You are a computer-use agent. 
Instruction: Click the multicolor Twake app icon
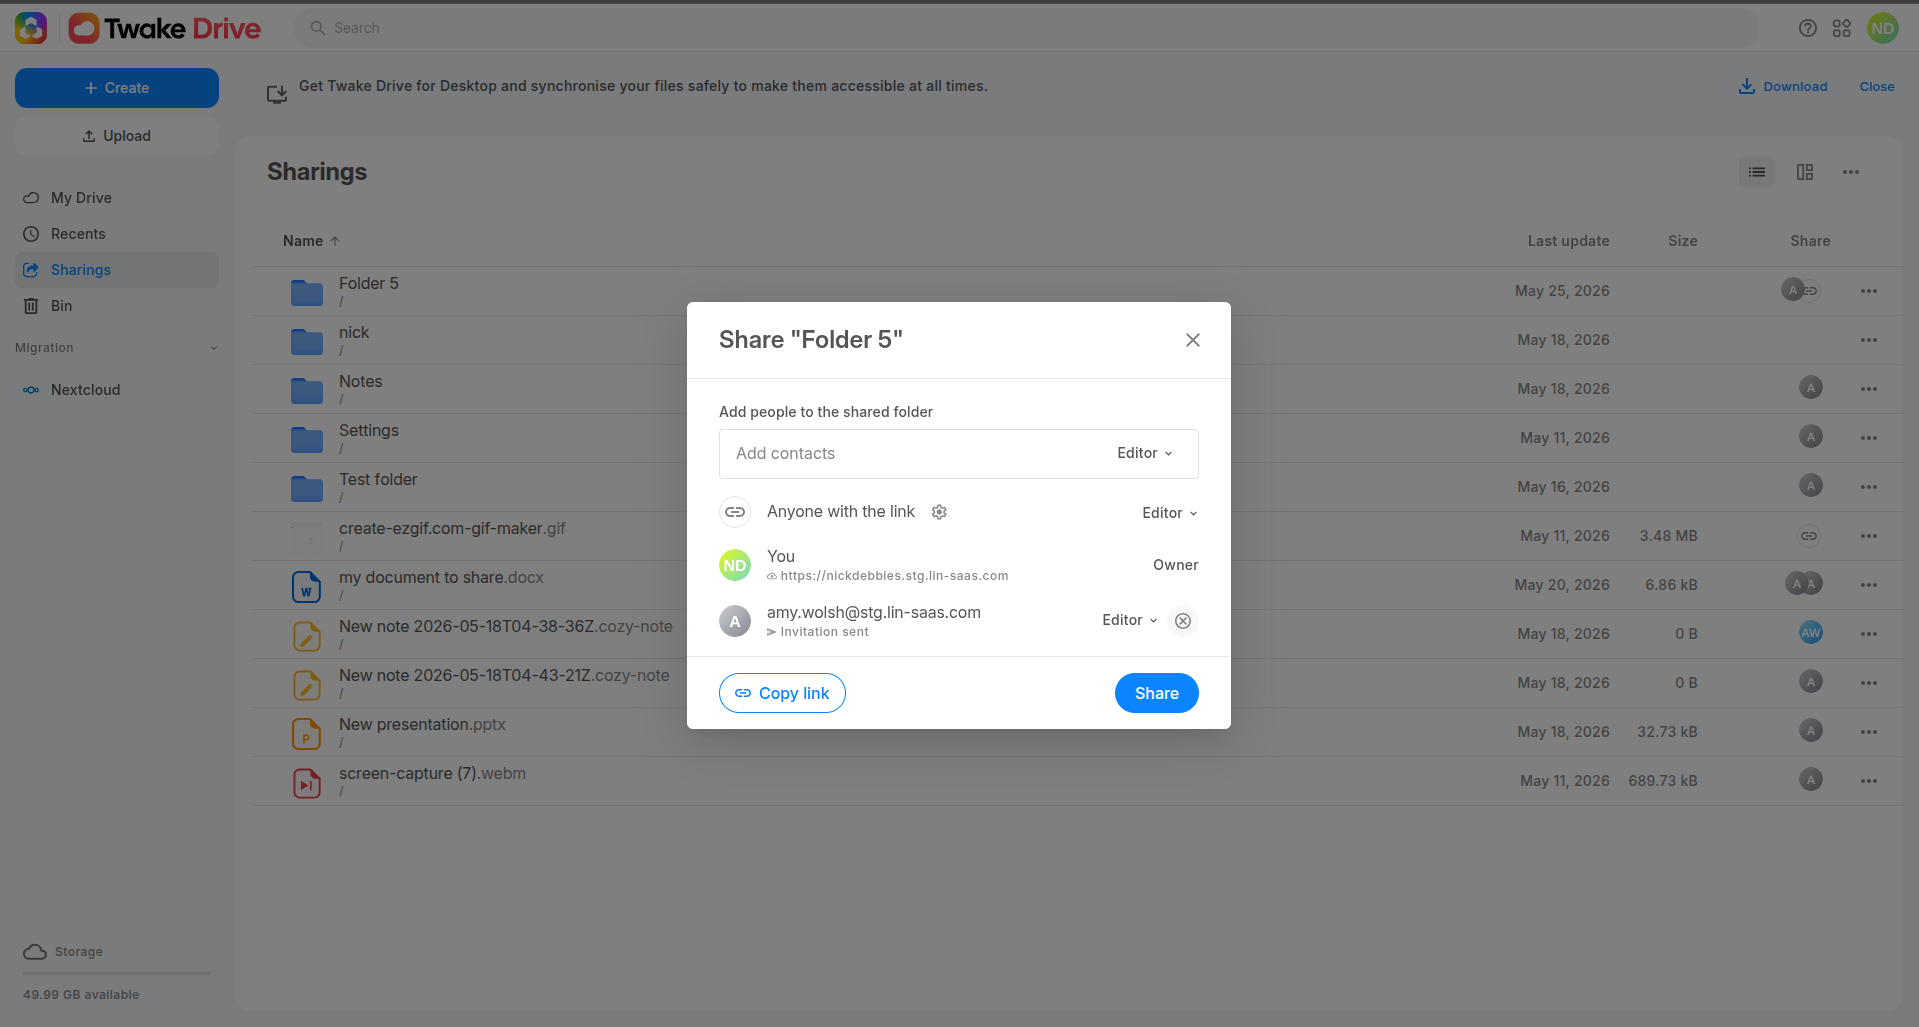[31, 28]
